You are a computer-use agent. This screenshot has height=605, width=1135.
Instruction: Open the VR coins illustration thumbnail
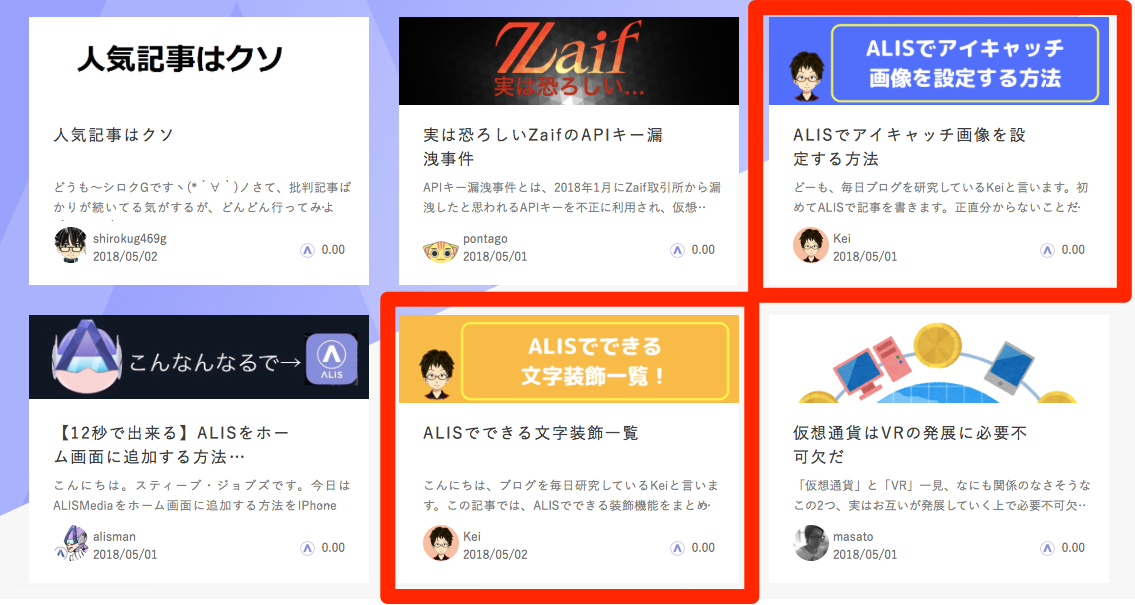click(x=939, y=359)
